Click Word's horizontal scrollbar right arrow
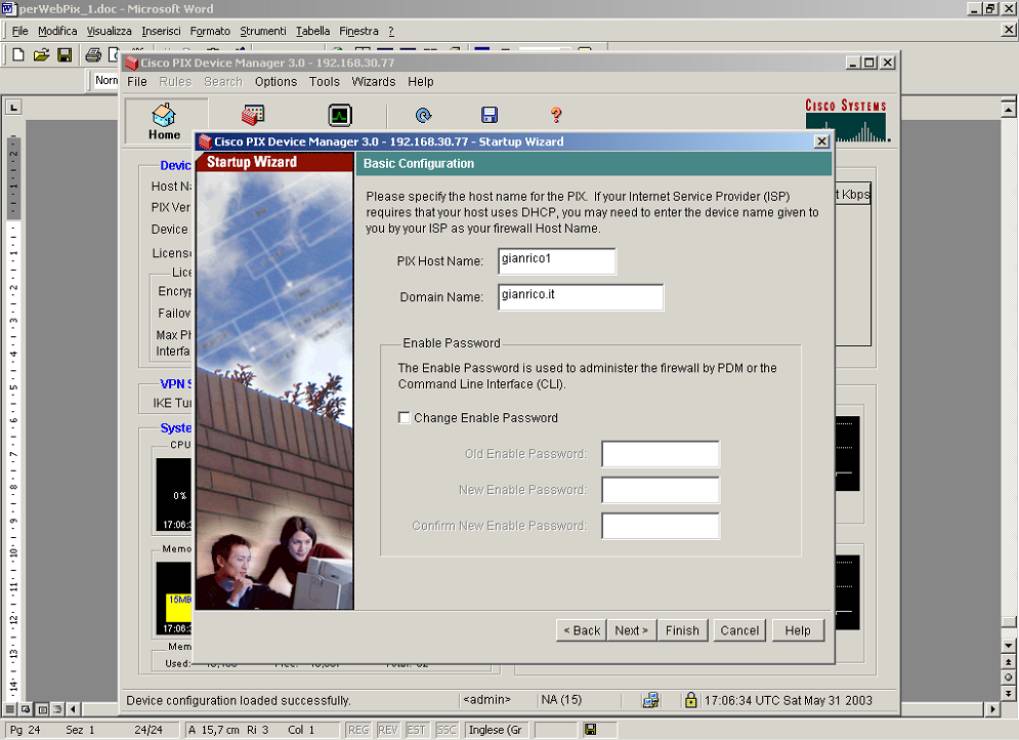 click(992, 709)
